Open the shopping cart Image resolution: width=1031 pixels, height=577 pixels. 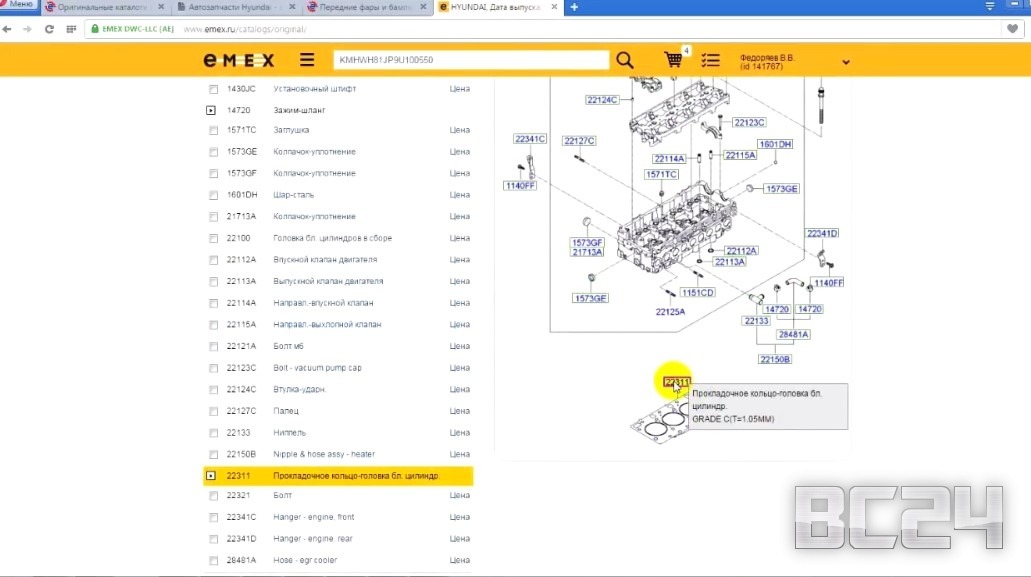pyautogui.click(x=674, y=60)
